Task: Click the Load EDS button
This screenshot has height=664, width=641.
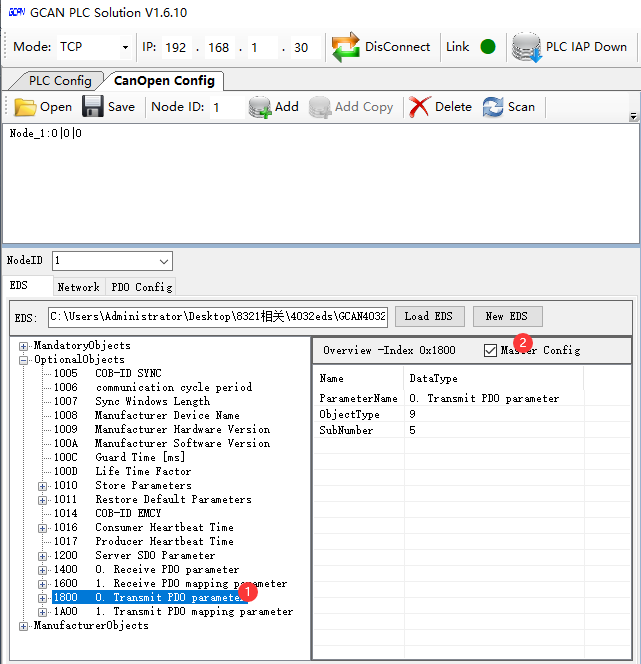Action: pyautogui.click(x=429, y=317)
